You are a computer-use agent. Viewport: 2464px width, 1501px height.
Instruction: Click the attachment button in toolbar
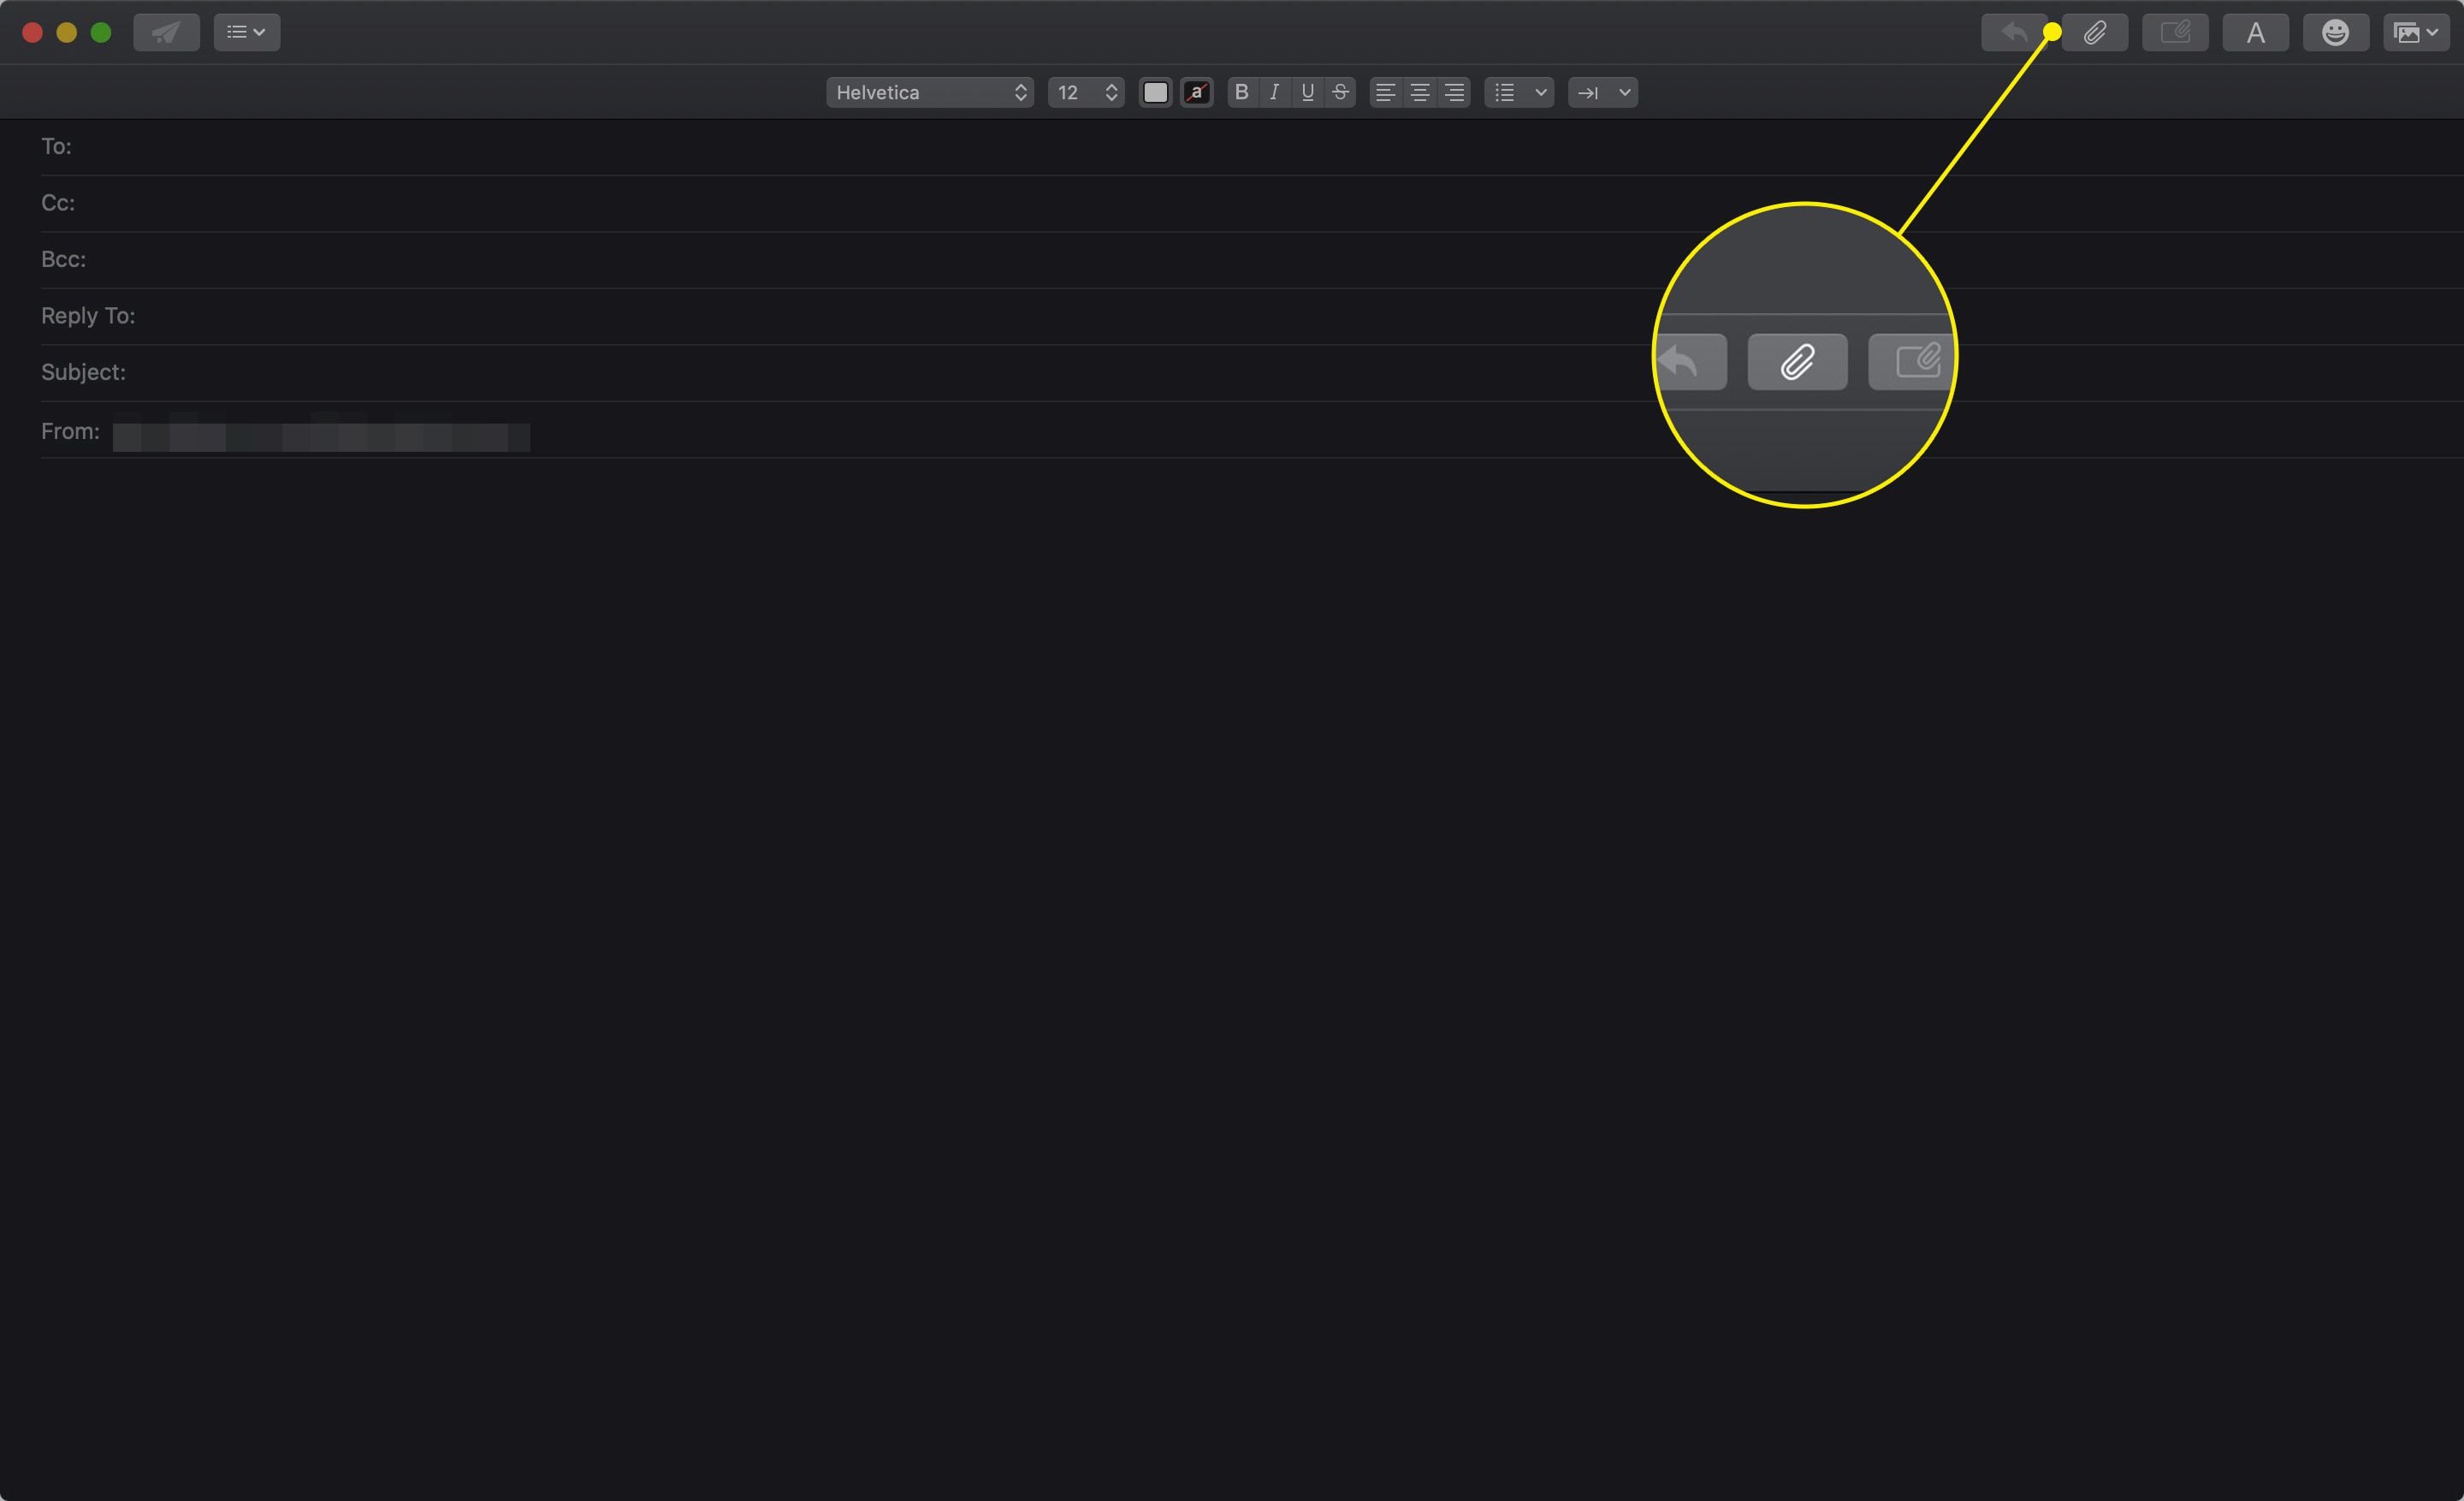pos(2094,32)
